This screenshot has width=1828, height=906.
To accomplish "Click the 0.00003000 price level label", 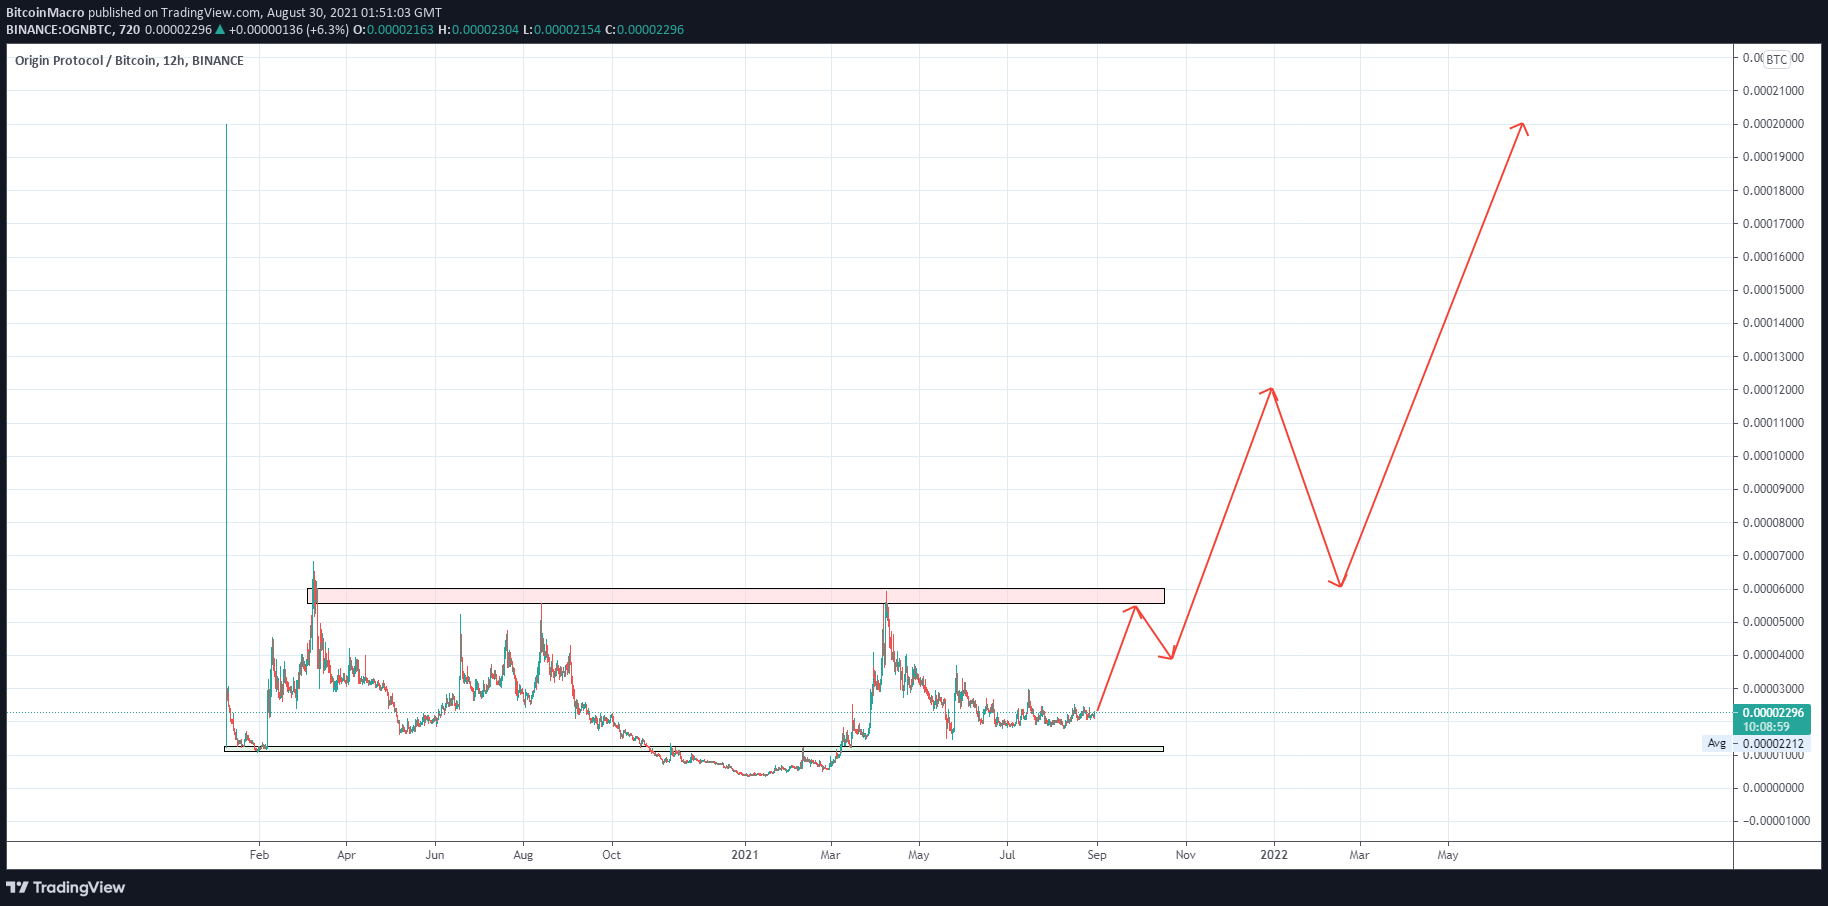I will click(1773, 689).
